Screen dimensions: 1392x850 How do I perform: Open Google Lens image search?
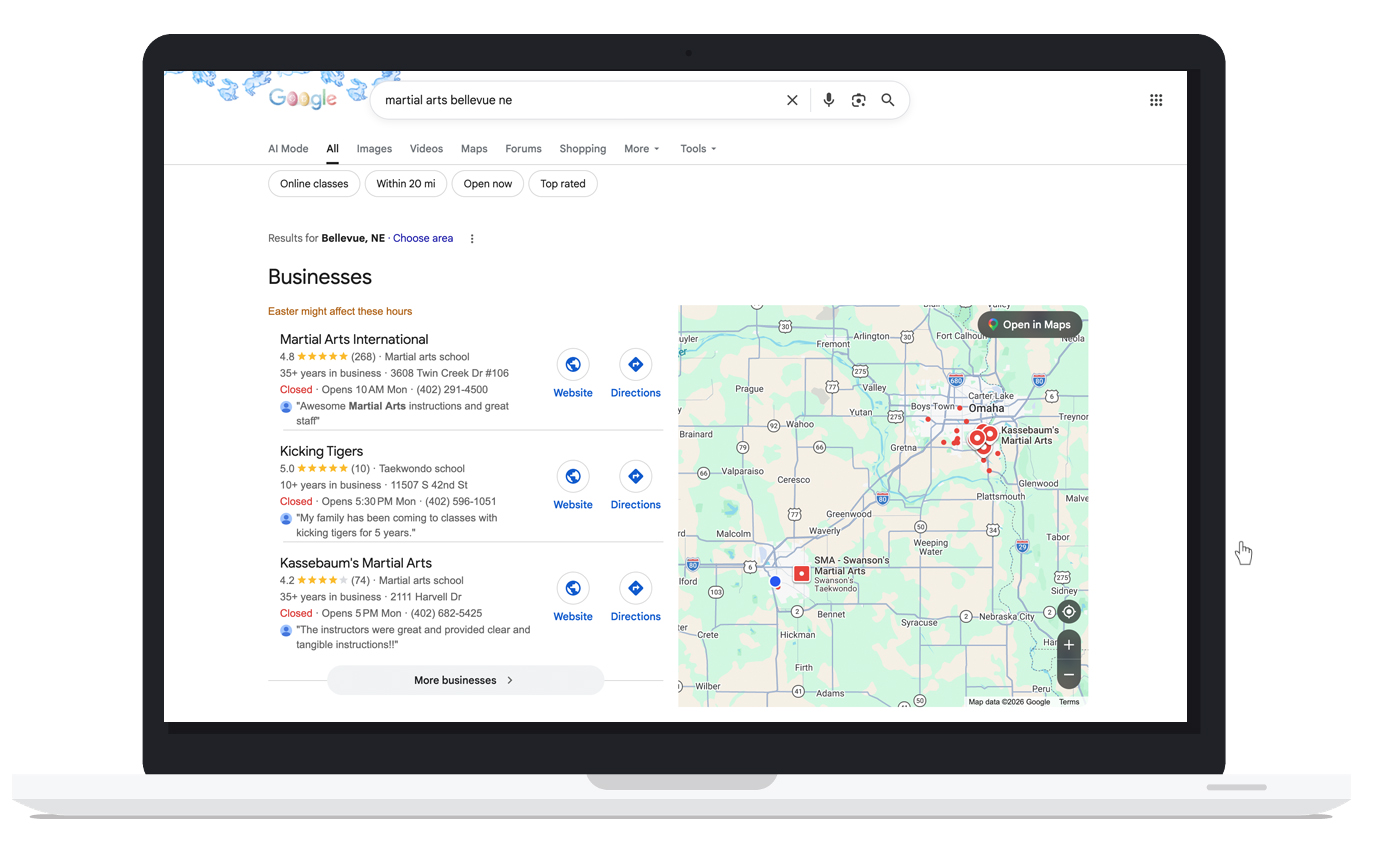pyautogui.click(x=858, y=100)
